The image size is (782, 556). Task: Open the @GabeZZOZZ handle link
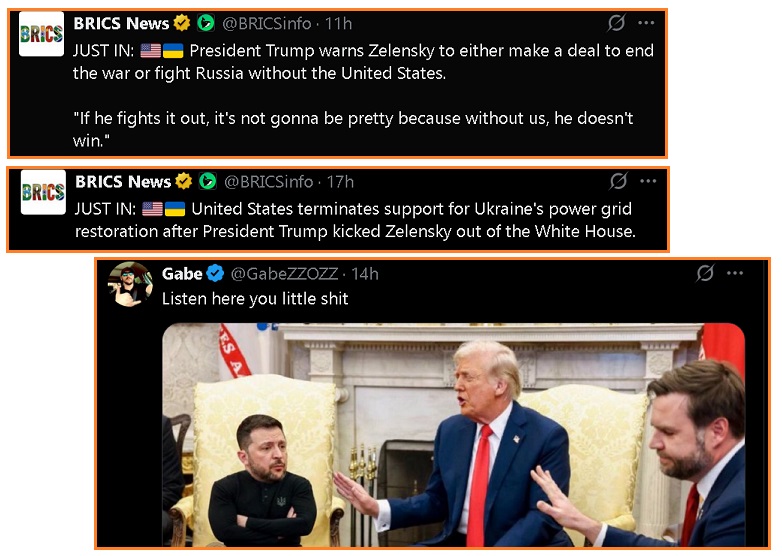pyautogui.click(x=284, y=274)
